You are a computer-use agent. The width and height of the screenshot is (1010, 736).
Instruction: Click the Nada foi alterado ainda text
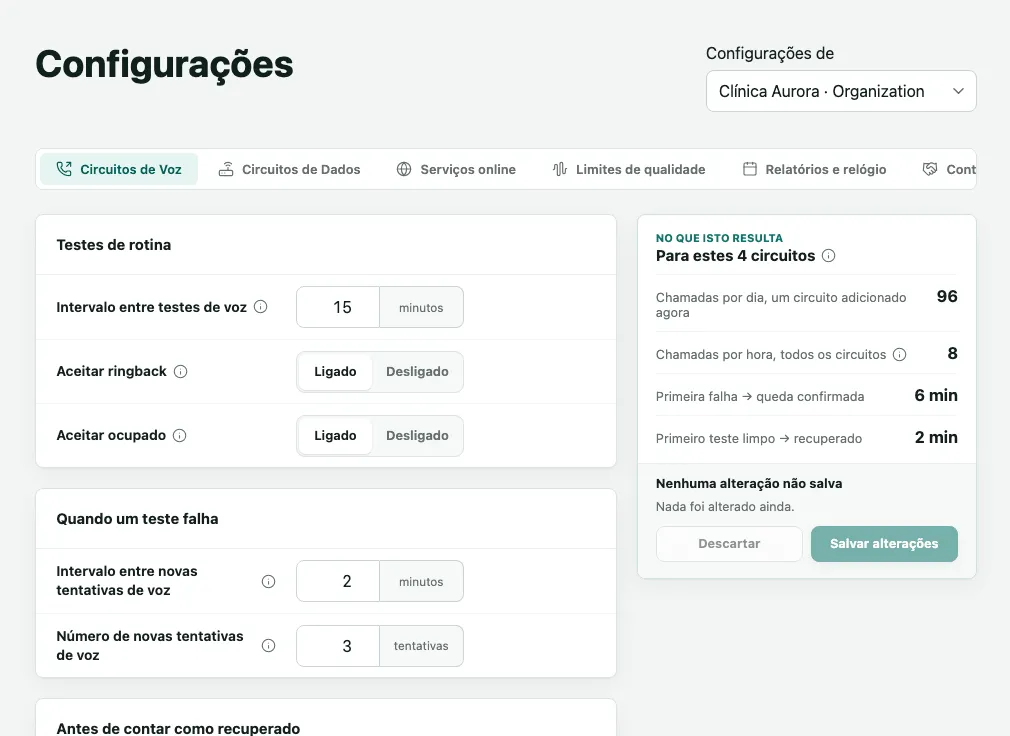point(725,507)
